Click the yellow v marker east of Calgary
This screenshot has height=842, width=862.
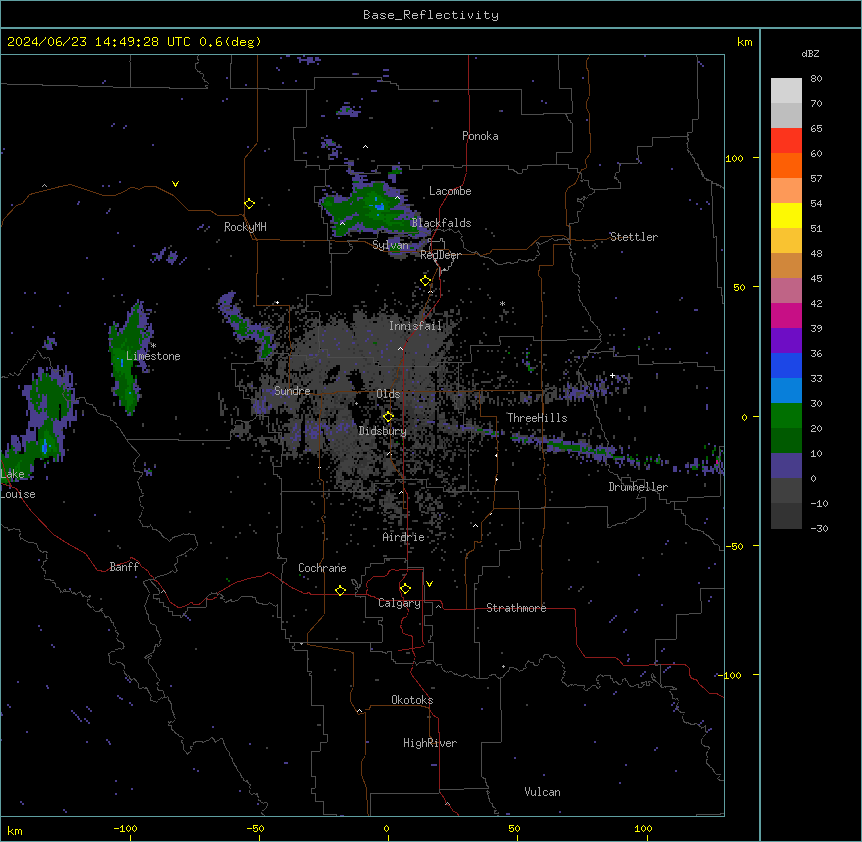429,584
